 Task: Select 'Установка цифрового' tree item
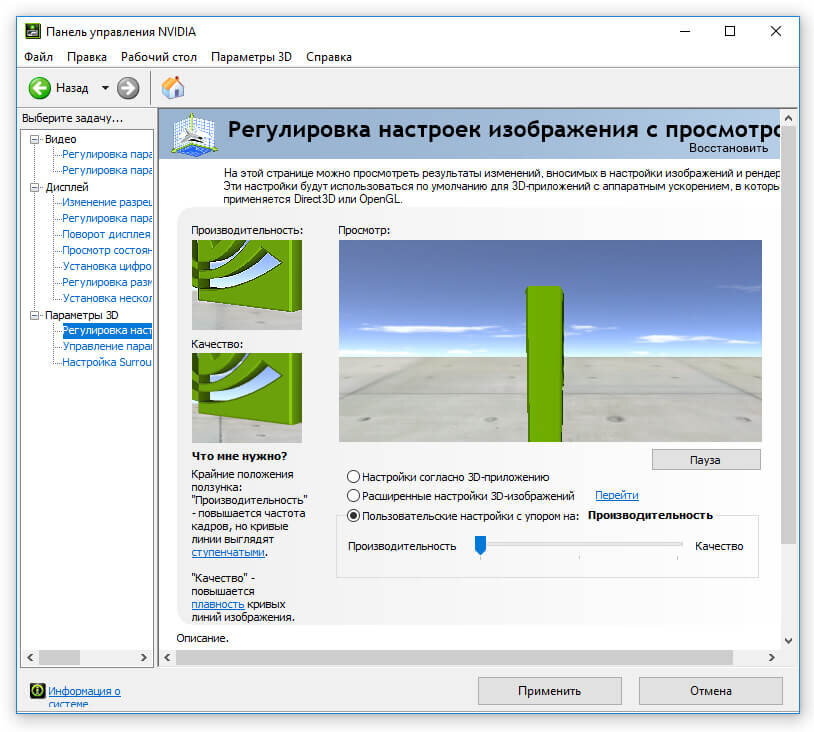pyautogui.click(x=107, y=266)
